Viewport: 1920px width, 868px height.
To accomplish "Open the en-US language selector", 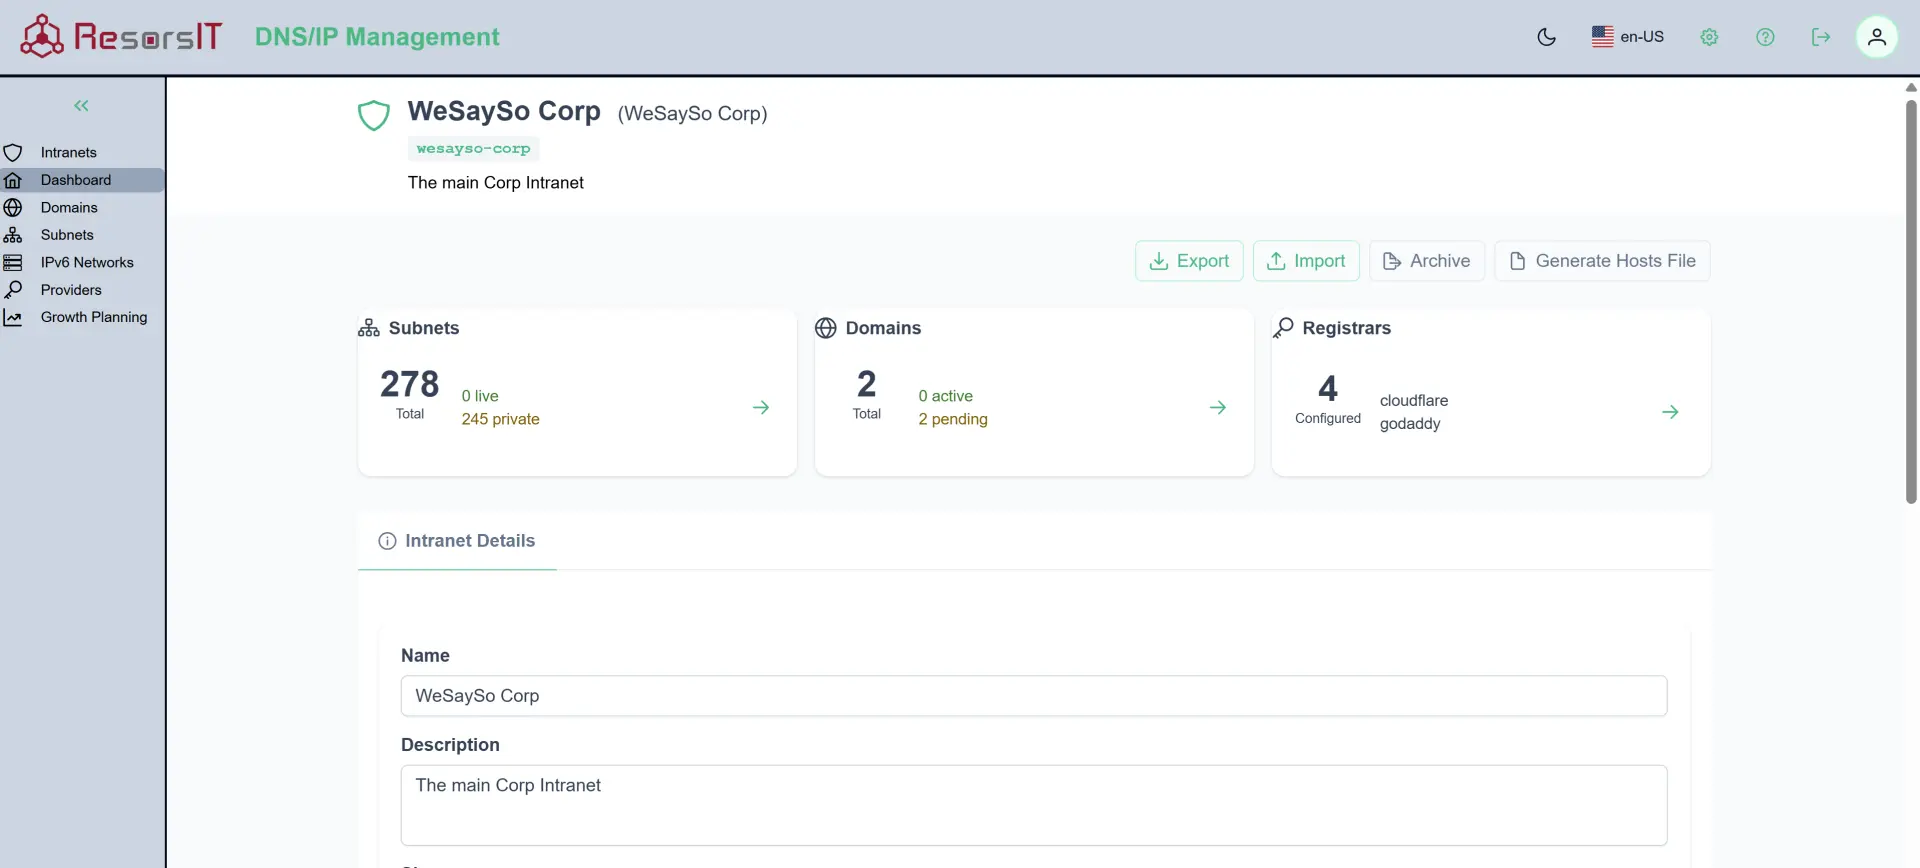I will coord(1627,37).
